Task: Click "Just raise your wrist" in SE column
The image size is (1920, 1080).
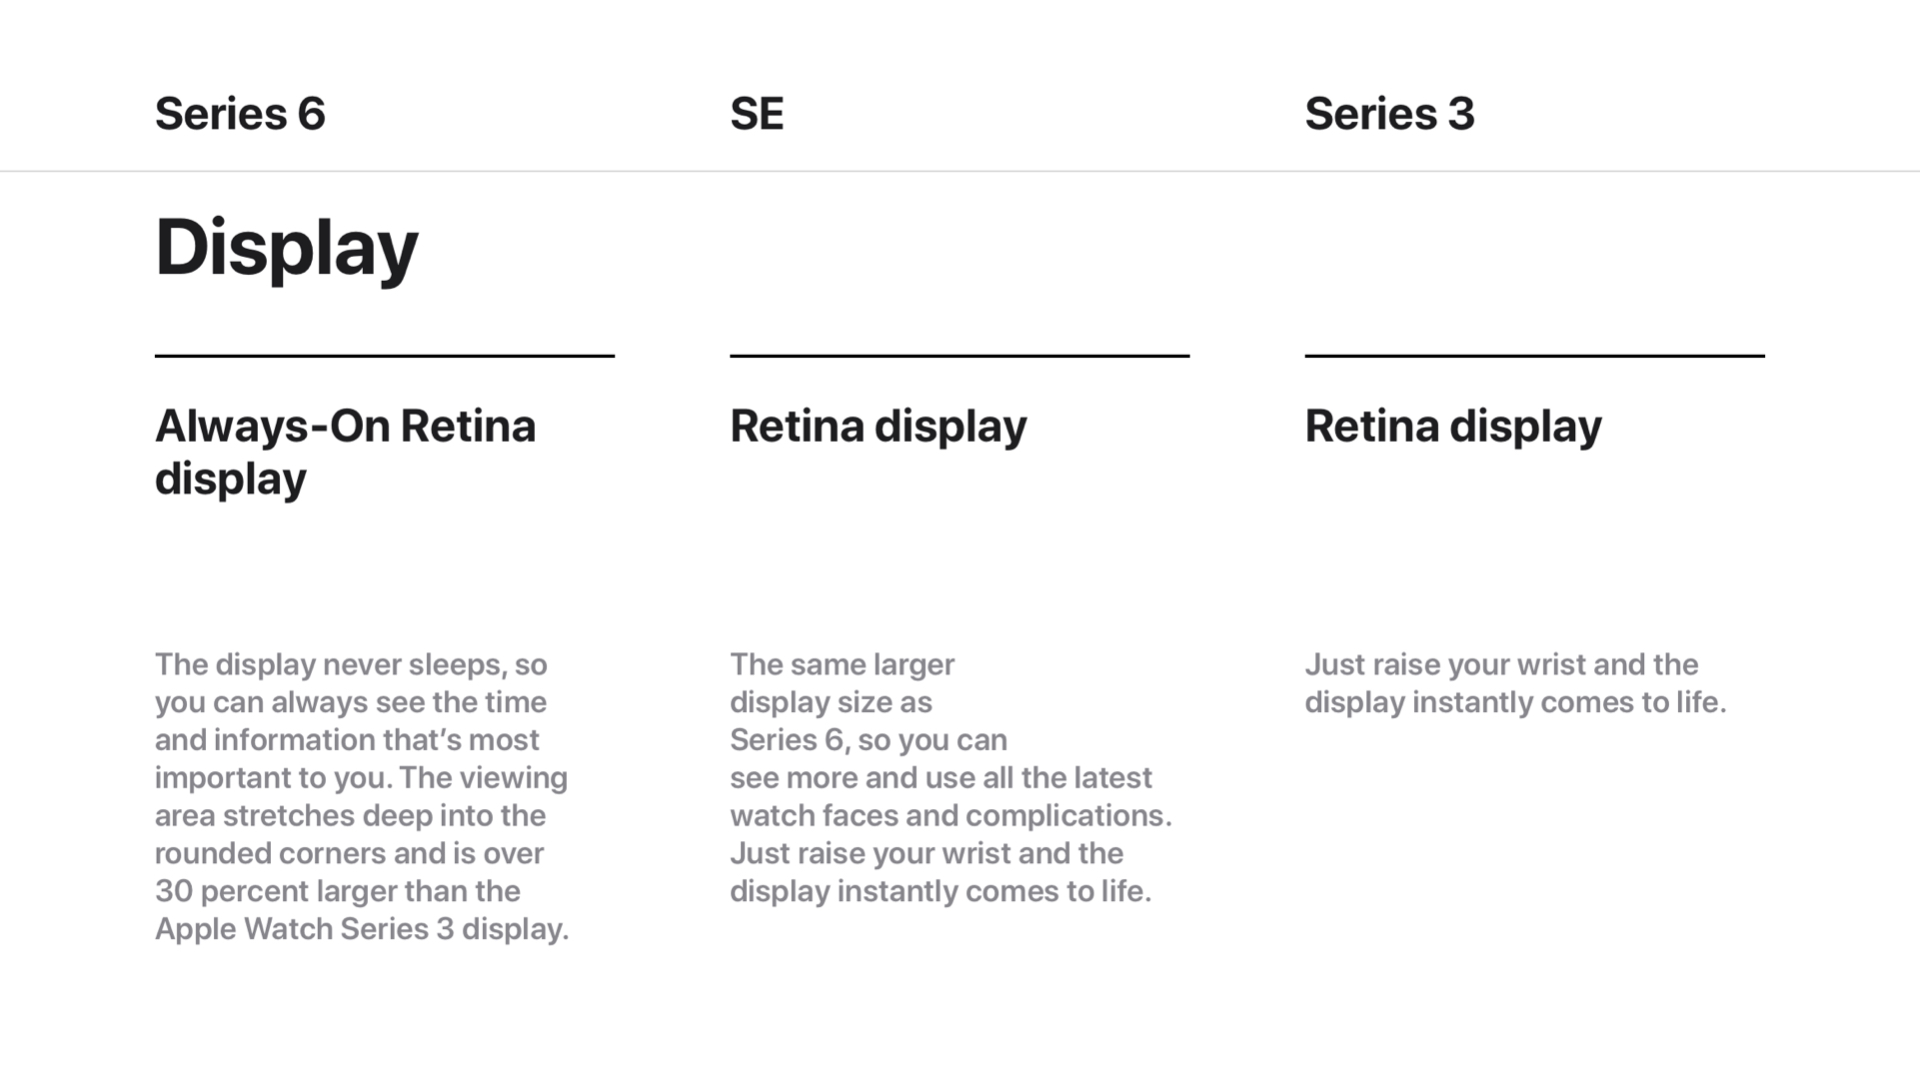Action: click(x=926, y=853)
